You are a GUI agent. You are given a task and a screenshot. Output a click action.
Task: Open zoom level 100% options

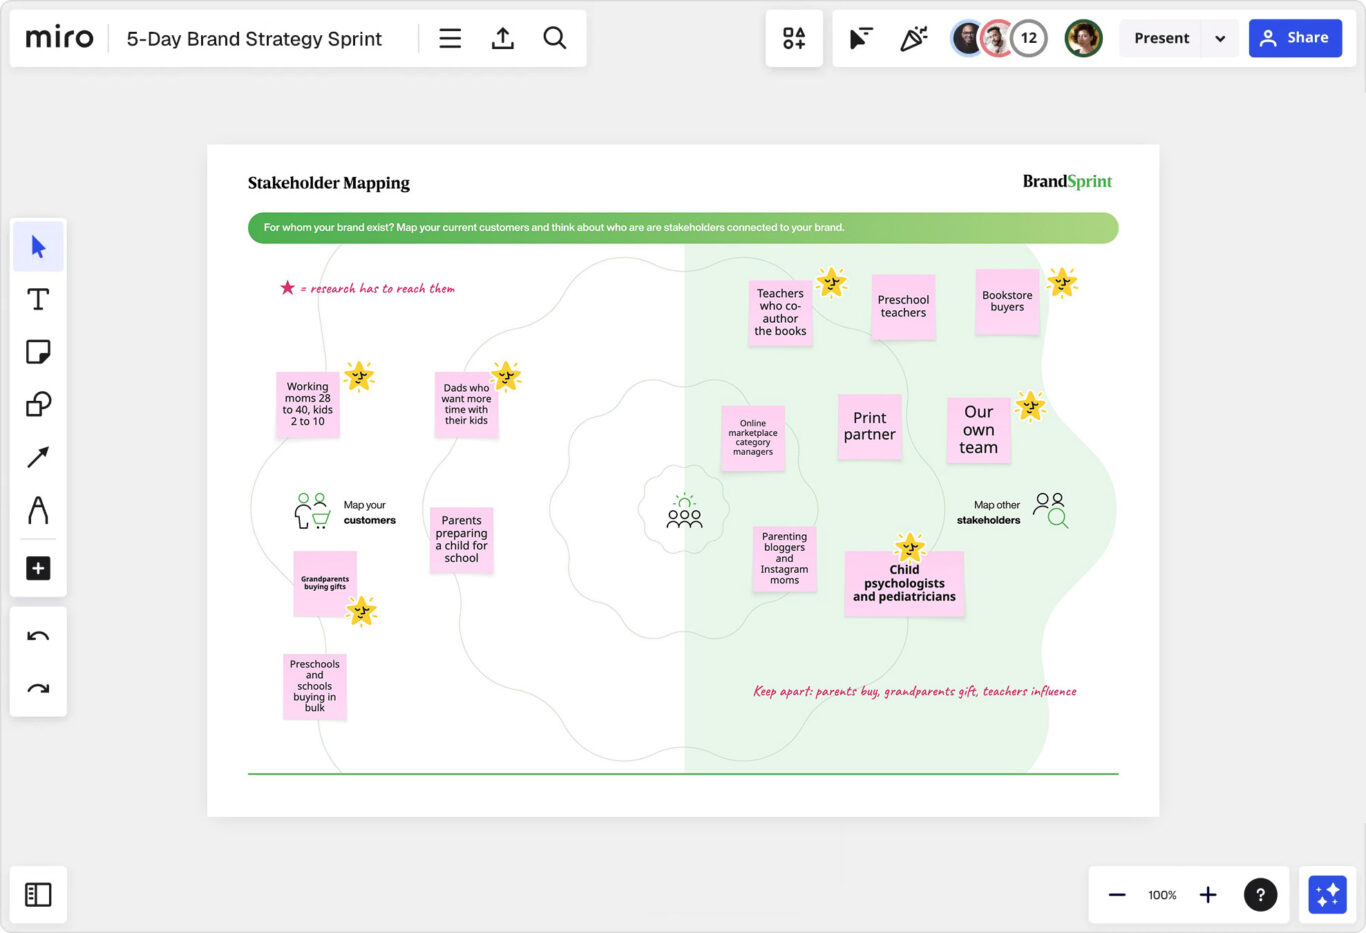1162,895
